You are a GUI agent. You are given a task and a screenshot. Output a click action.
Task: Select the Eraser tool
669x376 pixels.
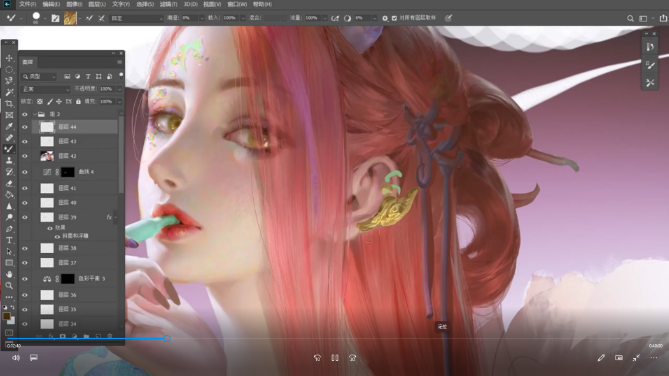tap(9, 184)
